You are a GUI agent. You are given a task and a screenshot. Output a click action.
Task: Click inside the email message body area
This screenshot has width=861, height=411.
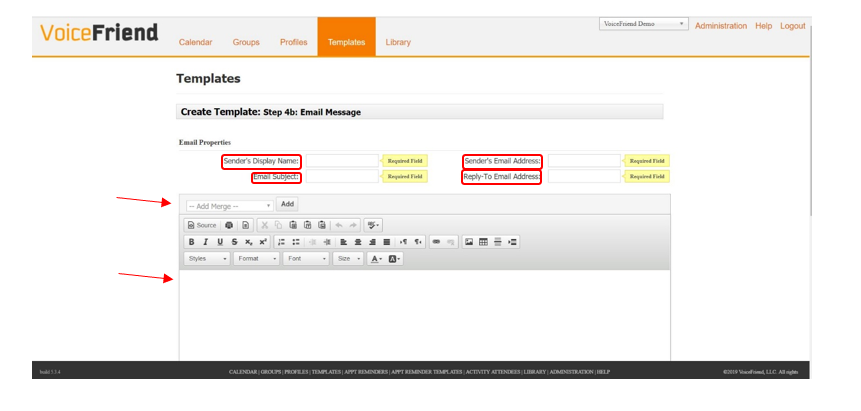[x=424, y=315]
